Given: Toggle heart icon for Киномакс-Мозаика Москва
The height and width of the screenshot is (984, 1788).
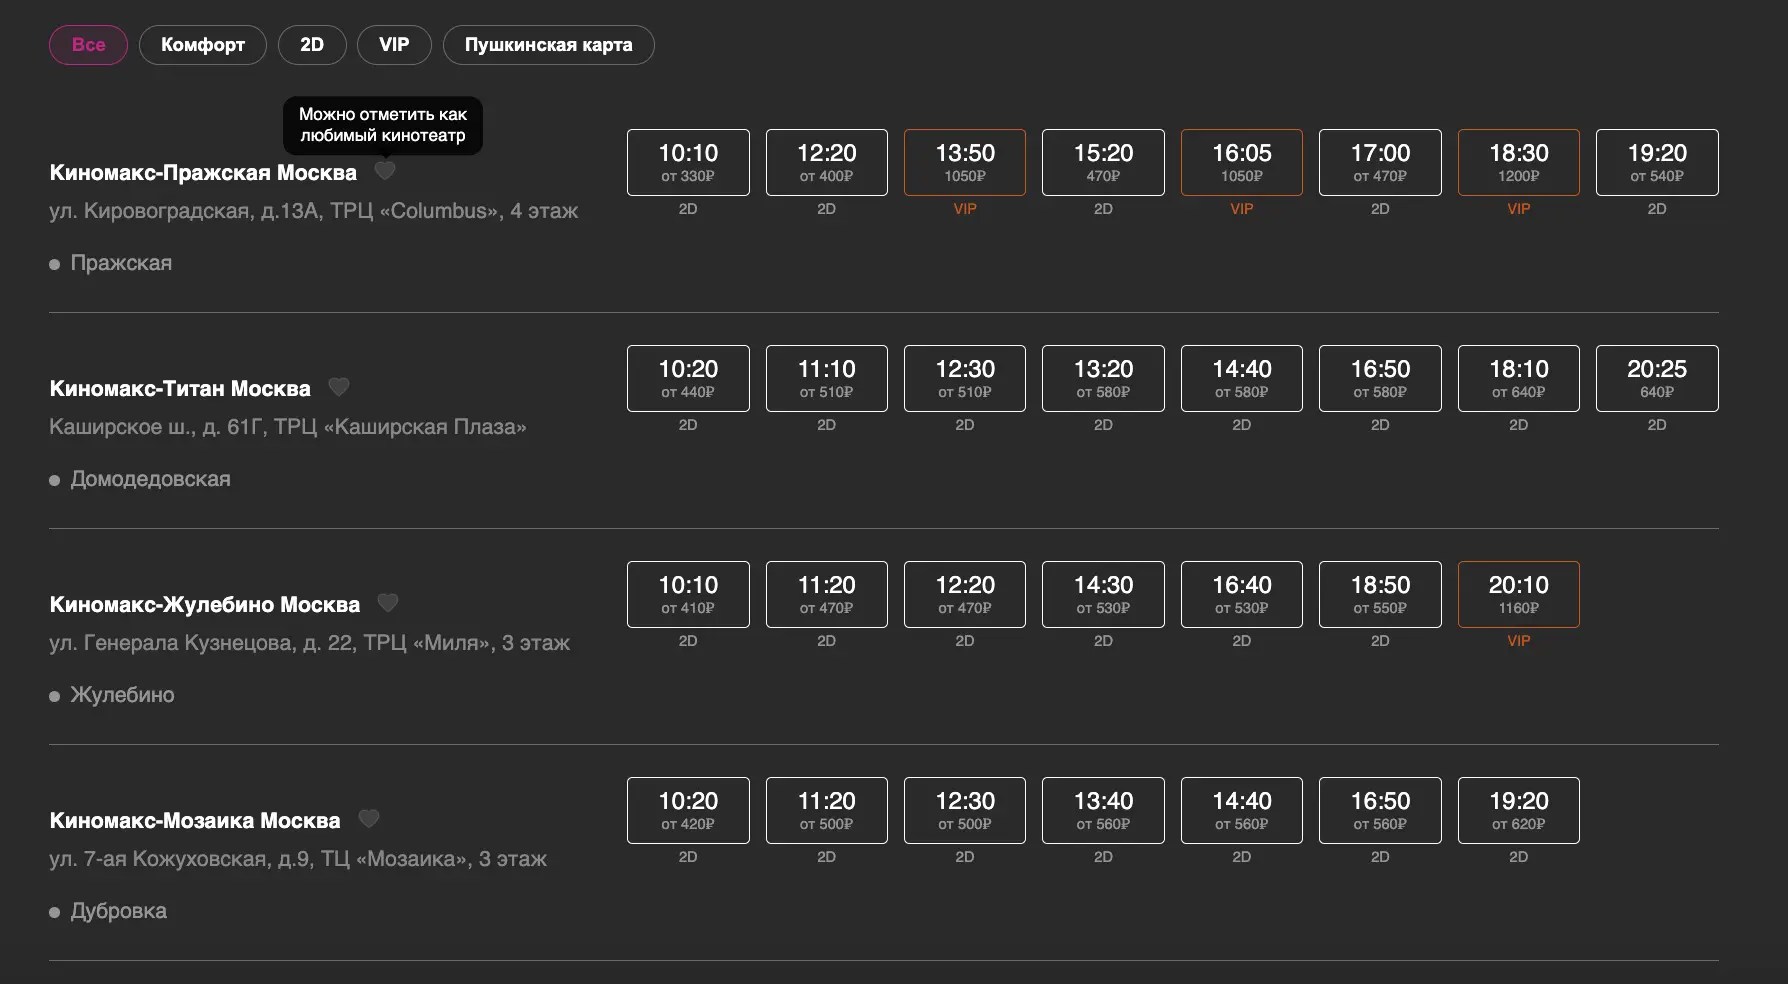Looking at the screenshot, I should (x=369, y=819).
